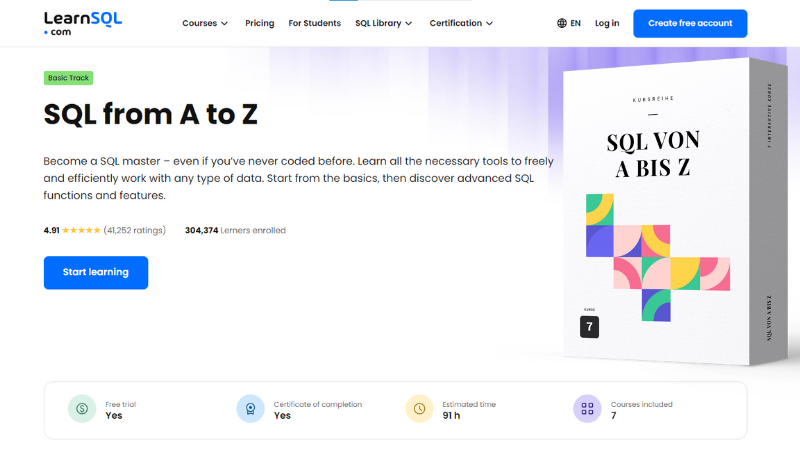Screen dimensions: 800x450
Task: Click the clock Estimated time icon
Action: click(419, 409)
